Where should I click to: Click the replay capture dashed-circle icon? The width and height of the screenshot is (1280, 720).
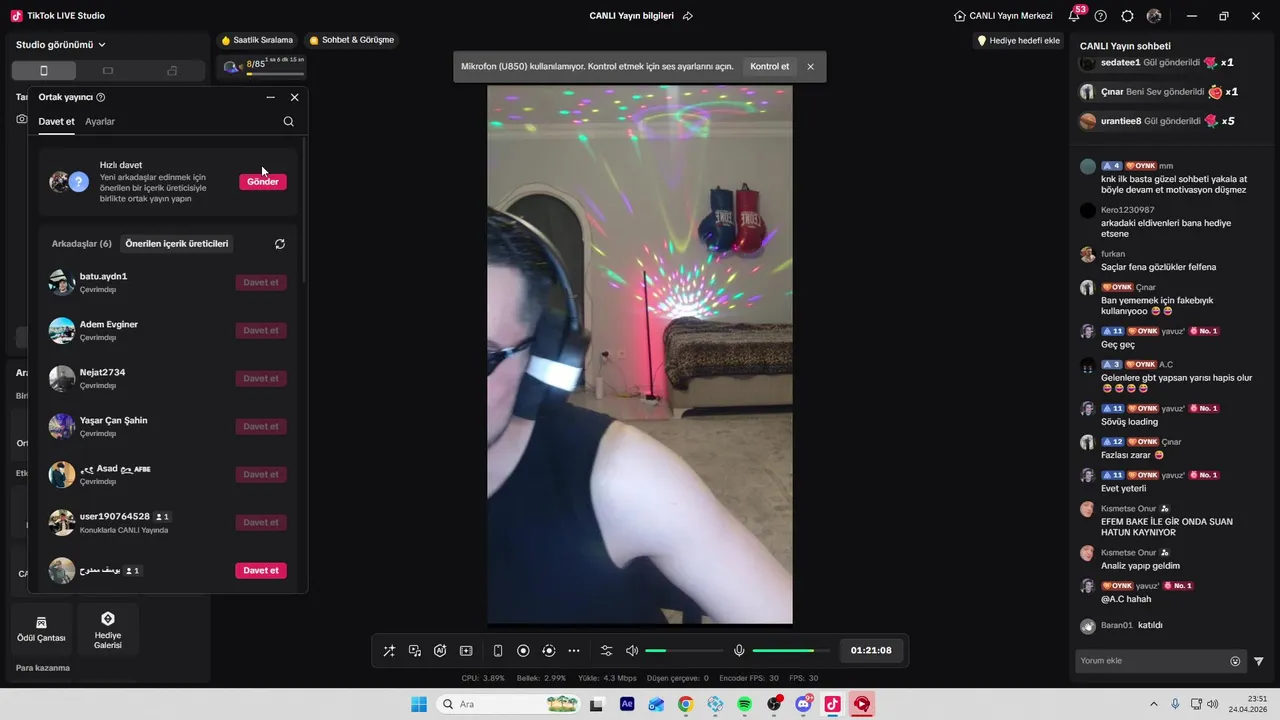tap(548, 650)
